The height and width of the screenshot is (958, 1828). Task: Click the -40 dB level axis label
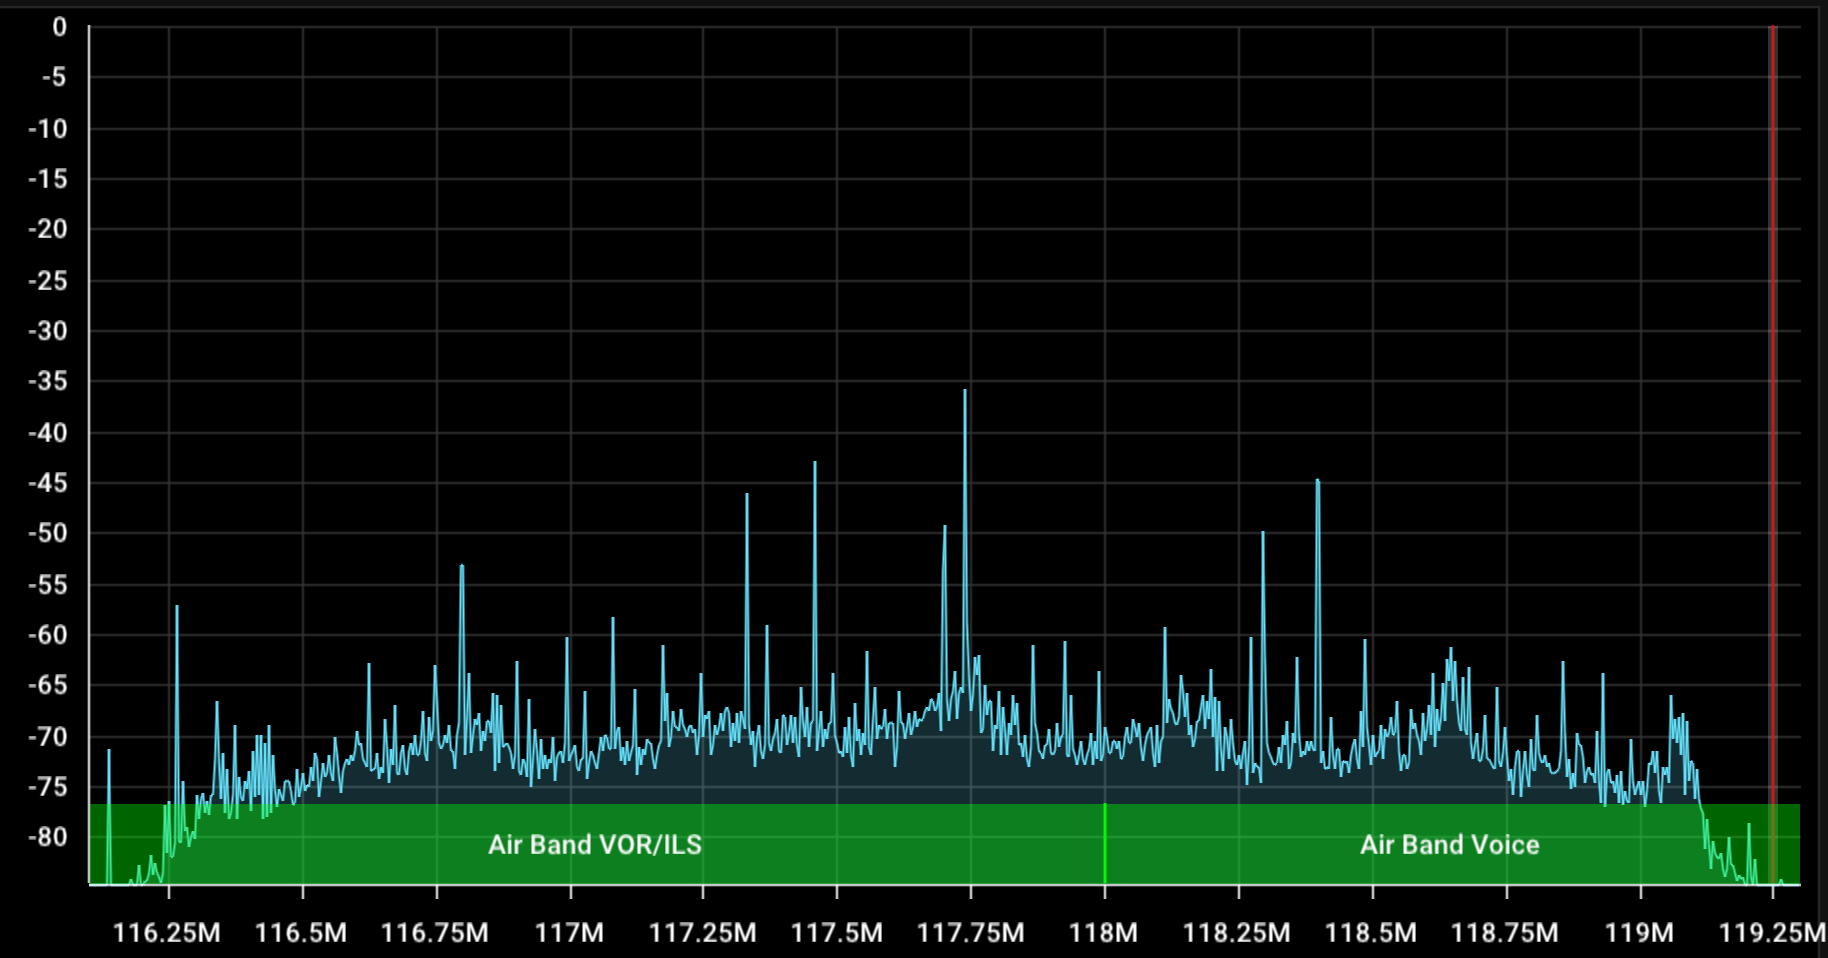coord(48,433)
